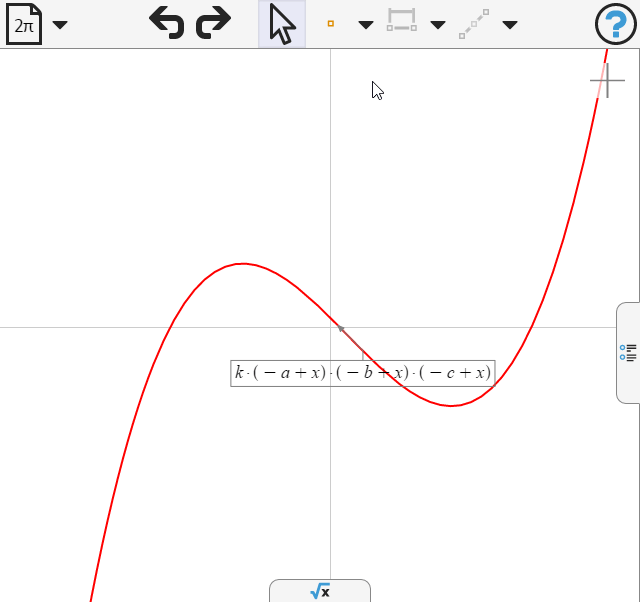Expand the document menu dropdown arrow
Viewport: 640px width, 602px height.
(60, 25)
